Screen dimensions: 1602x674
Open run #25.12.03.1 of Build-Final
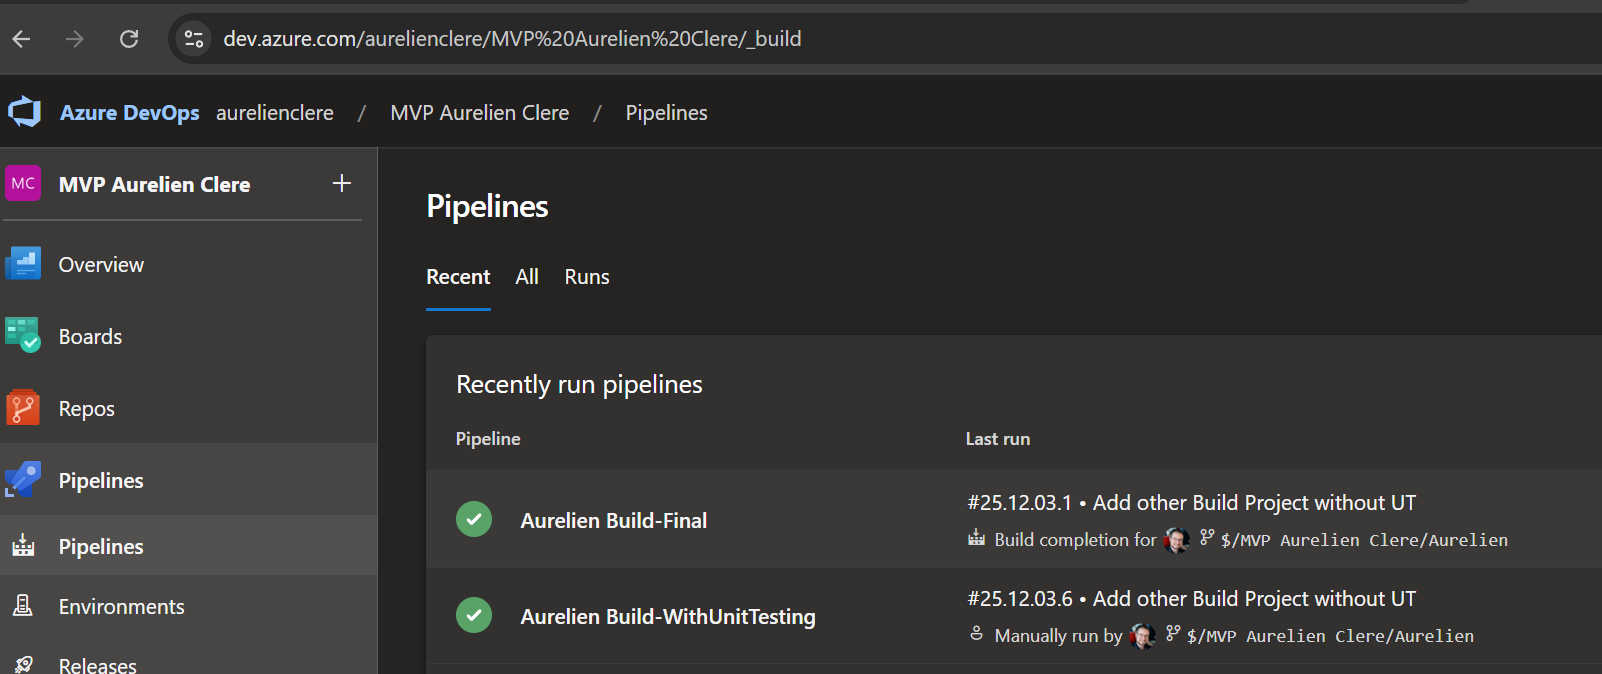[x=1192, y=502]
